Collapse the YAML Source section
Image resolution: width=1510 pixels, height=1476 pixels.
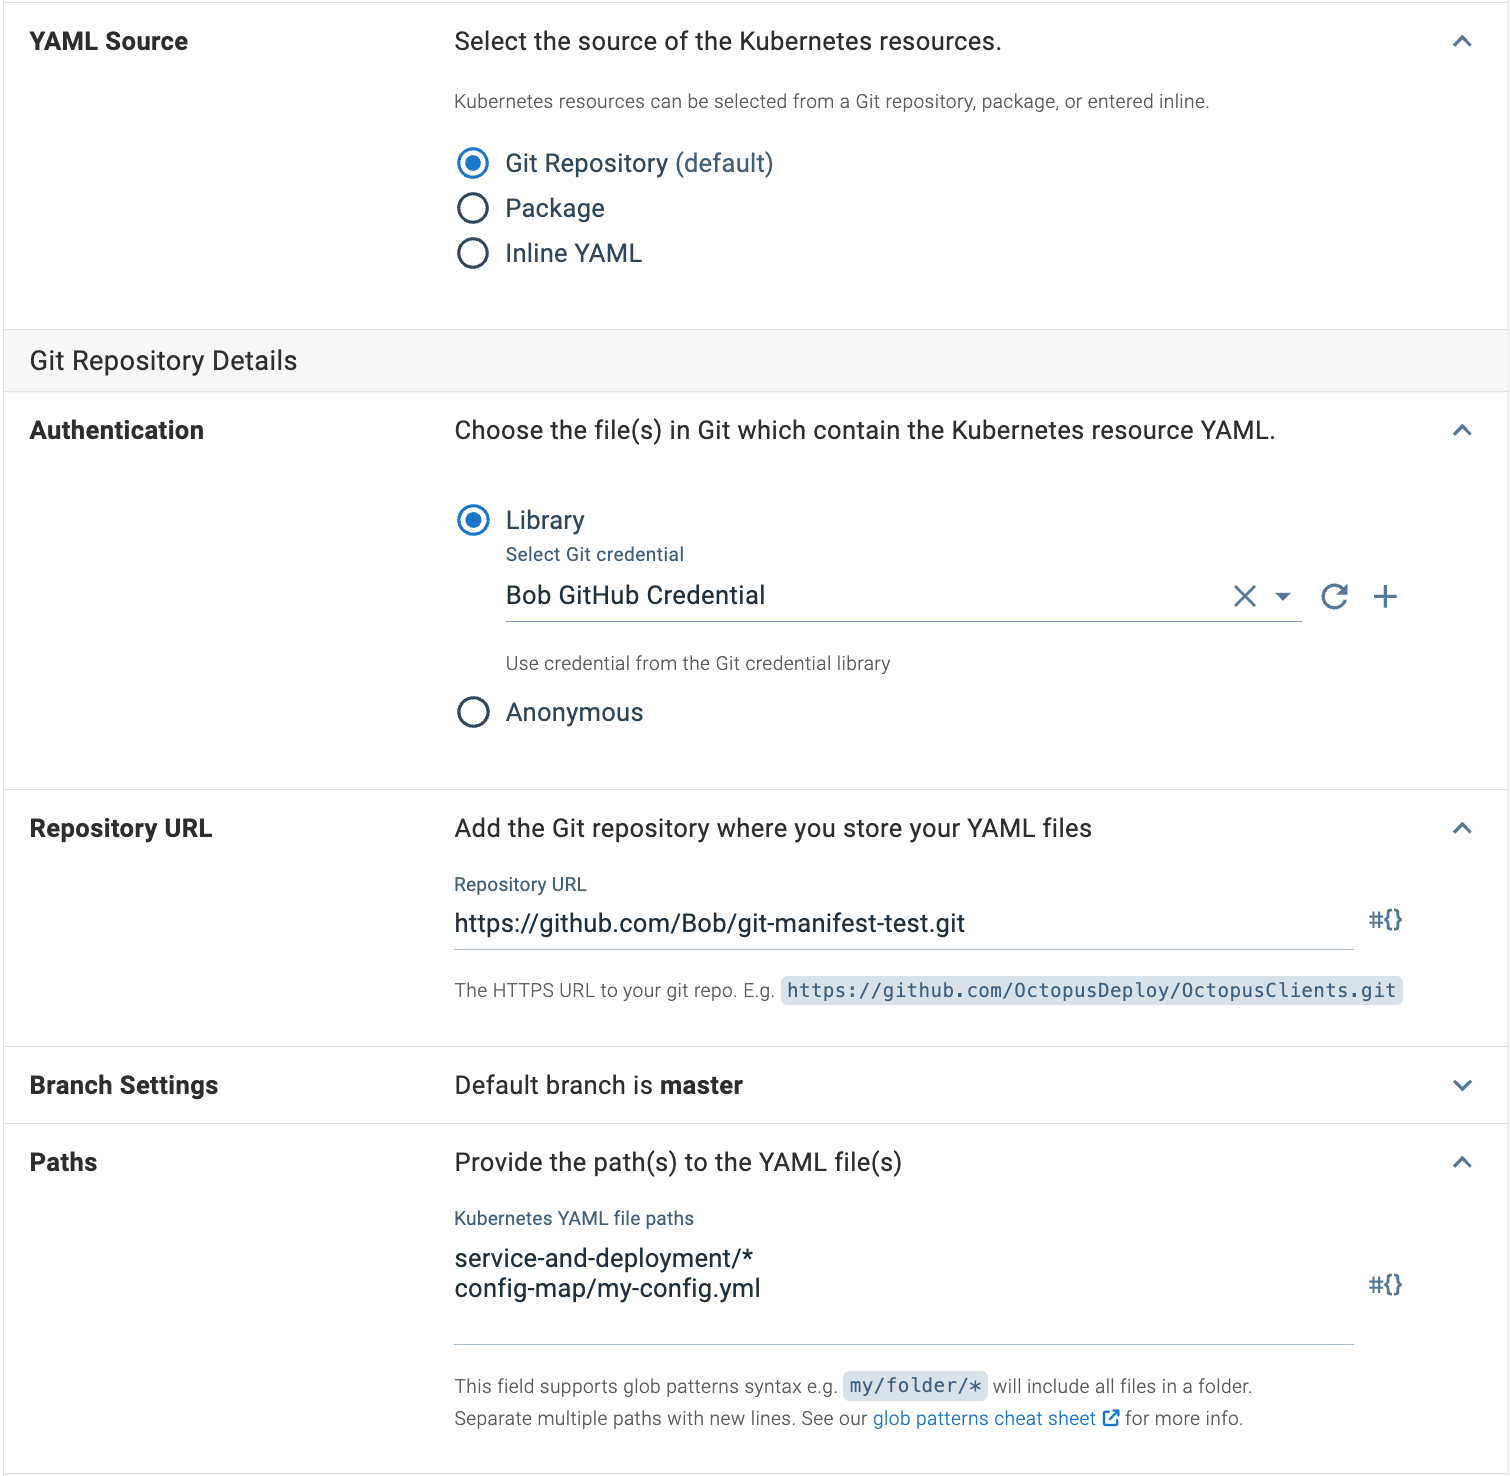tap(1462, 41)
